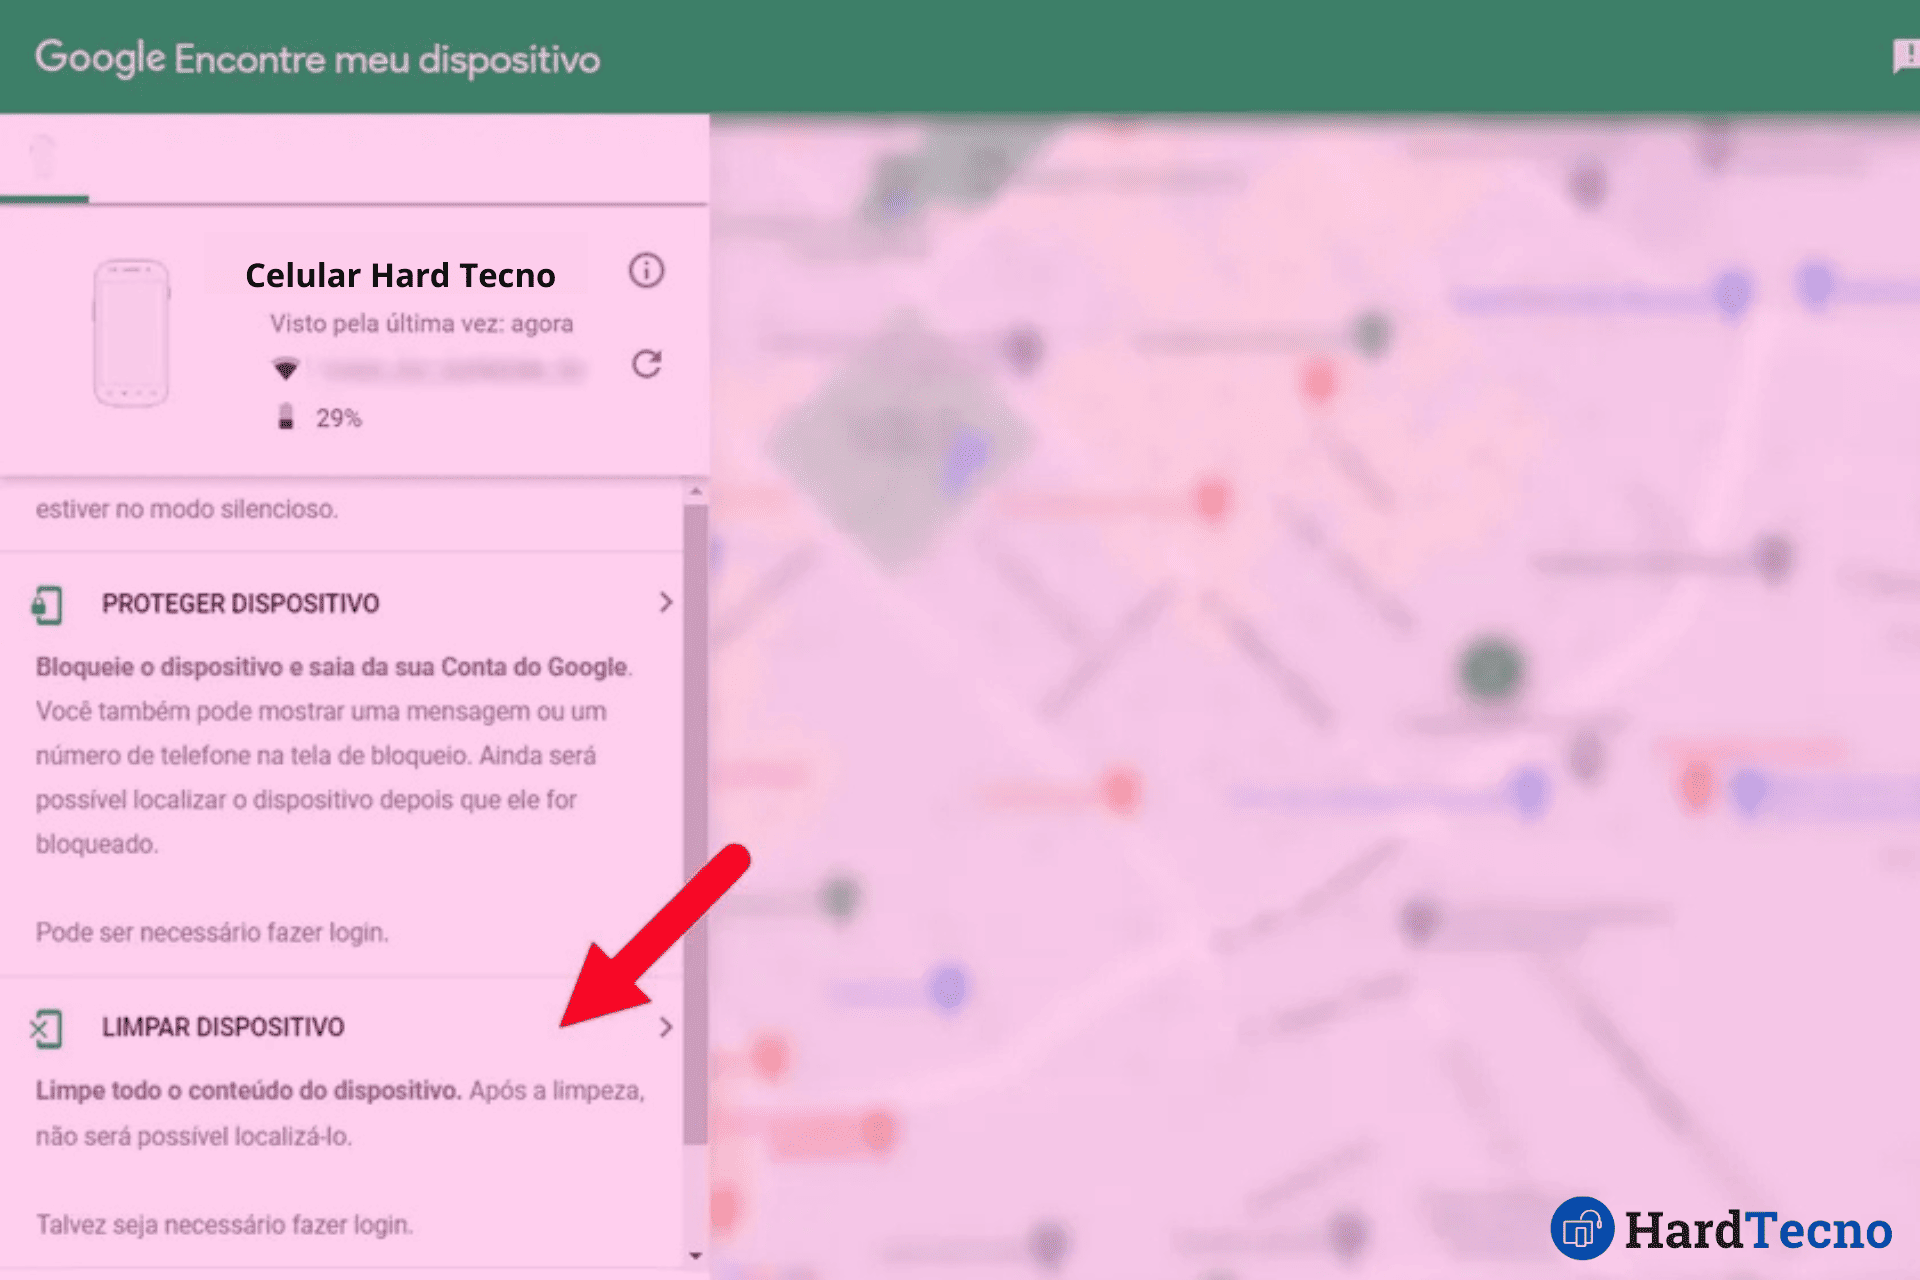This screenshot has width=1920, height=1280.
Task: Click 'estiver no modo silencioso.' text
Action: point(187,509)
